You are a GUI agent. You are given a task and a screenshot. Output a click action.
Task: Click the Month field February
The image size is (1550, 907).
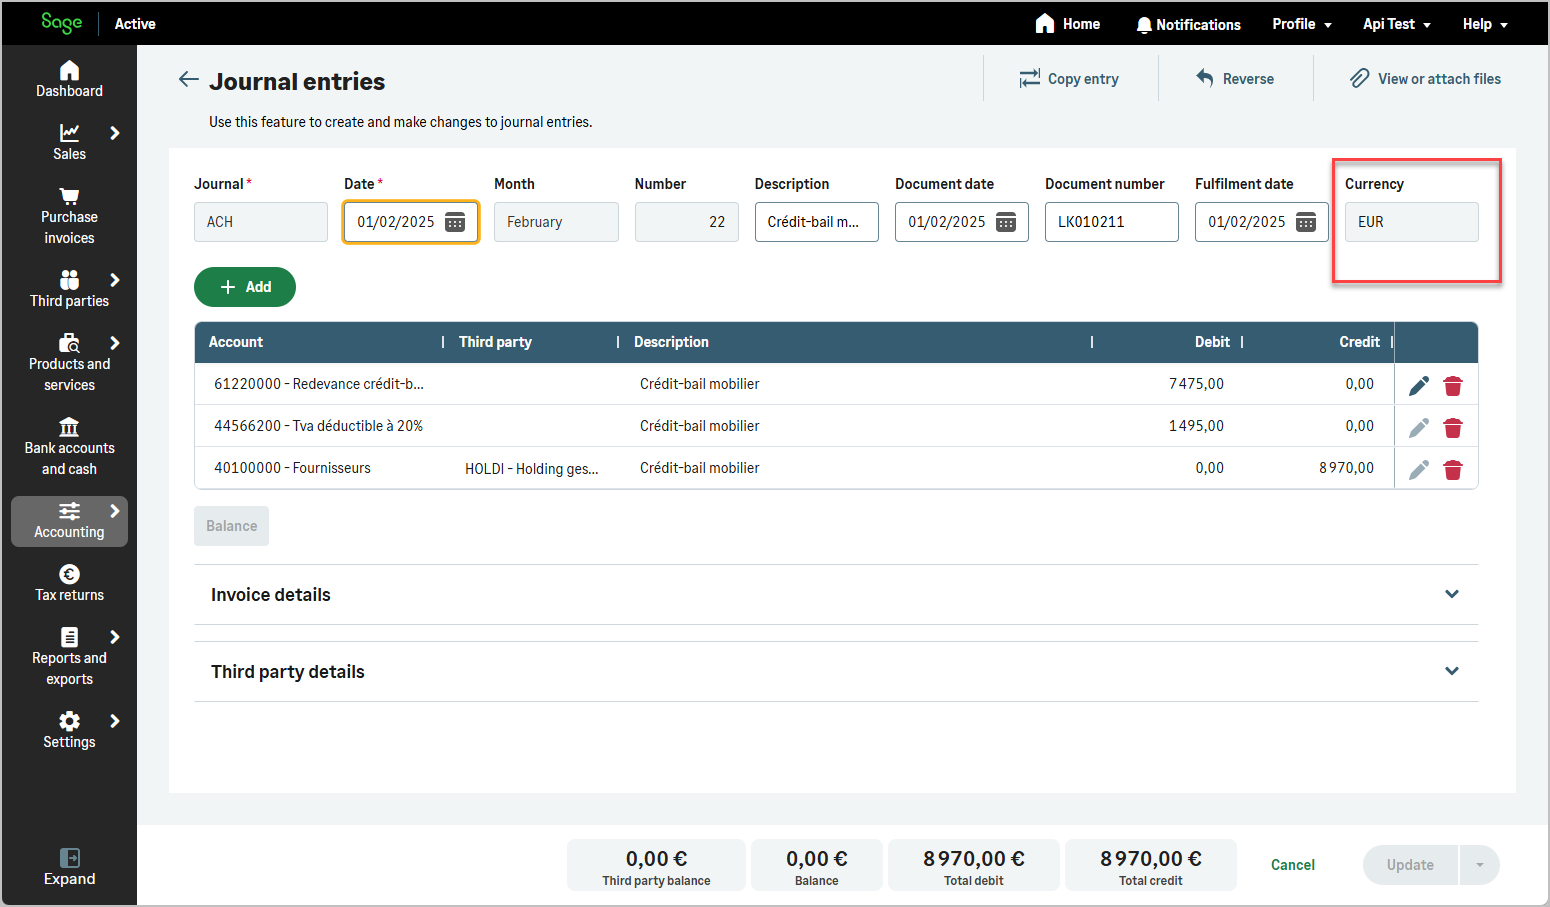click(556, 222)
